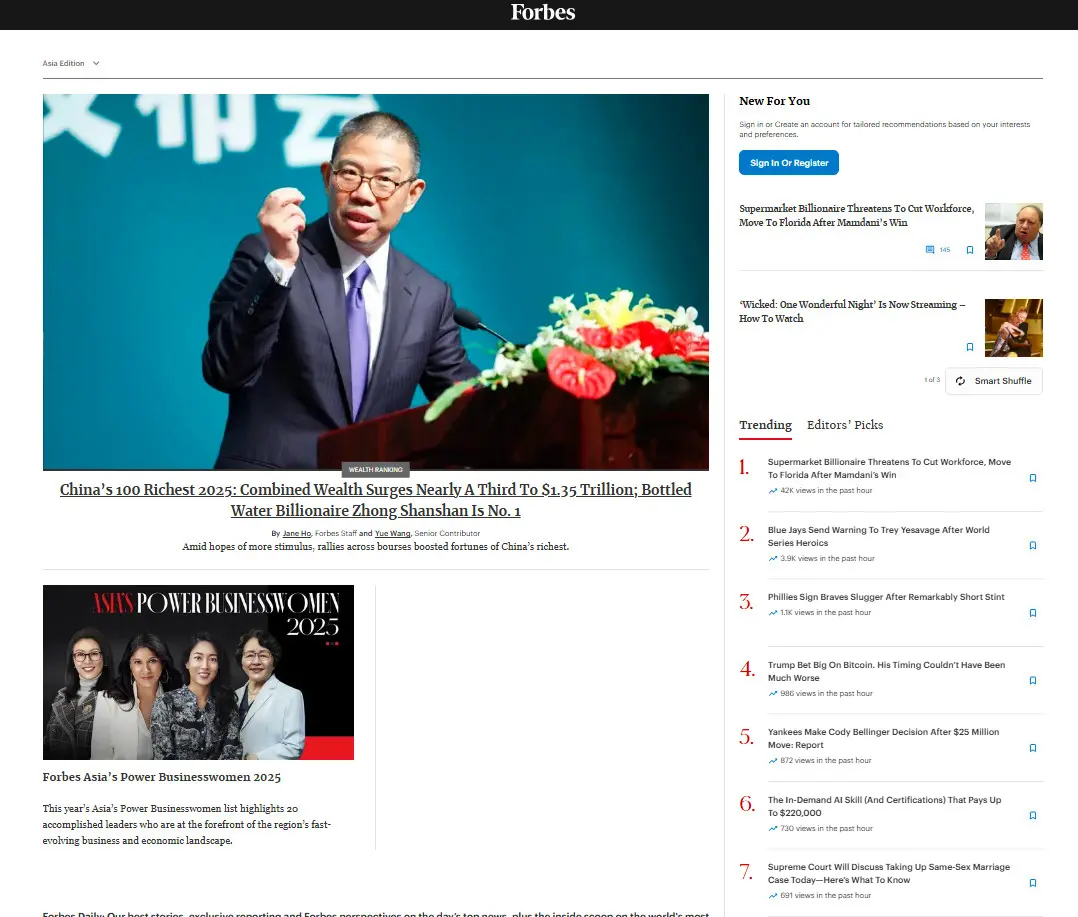Switch to the Editors' Picks tab

click(x=845, y=425)
